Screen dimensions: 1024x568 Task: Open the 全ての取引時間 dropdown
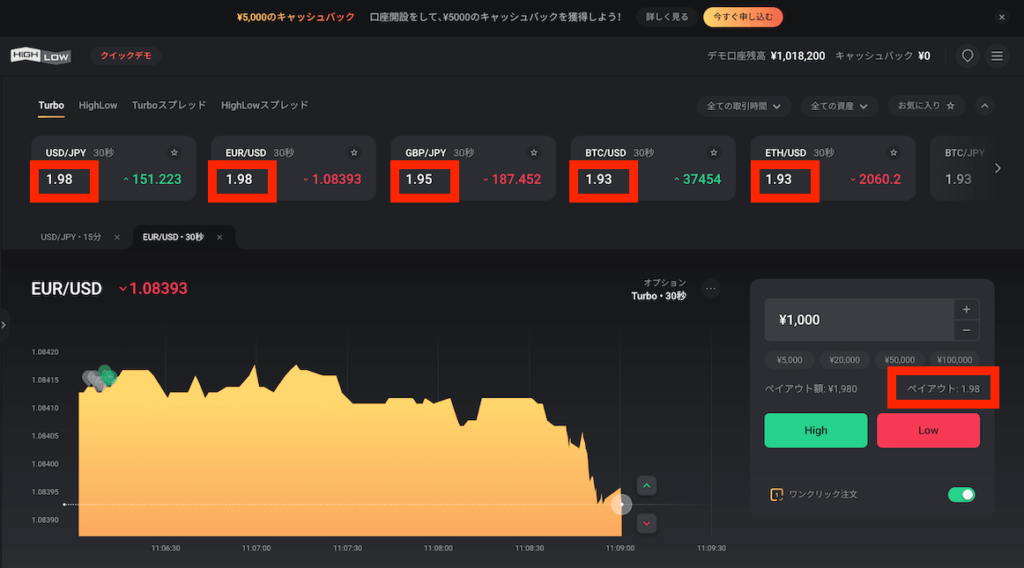pos(744,105)
